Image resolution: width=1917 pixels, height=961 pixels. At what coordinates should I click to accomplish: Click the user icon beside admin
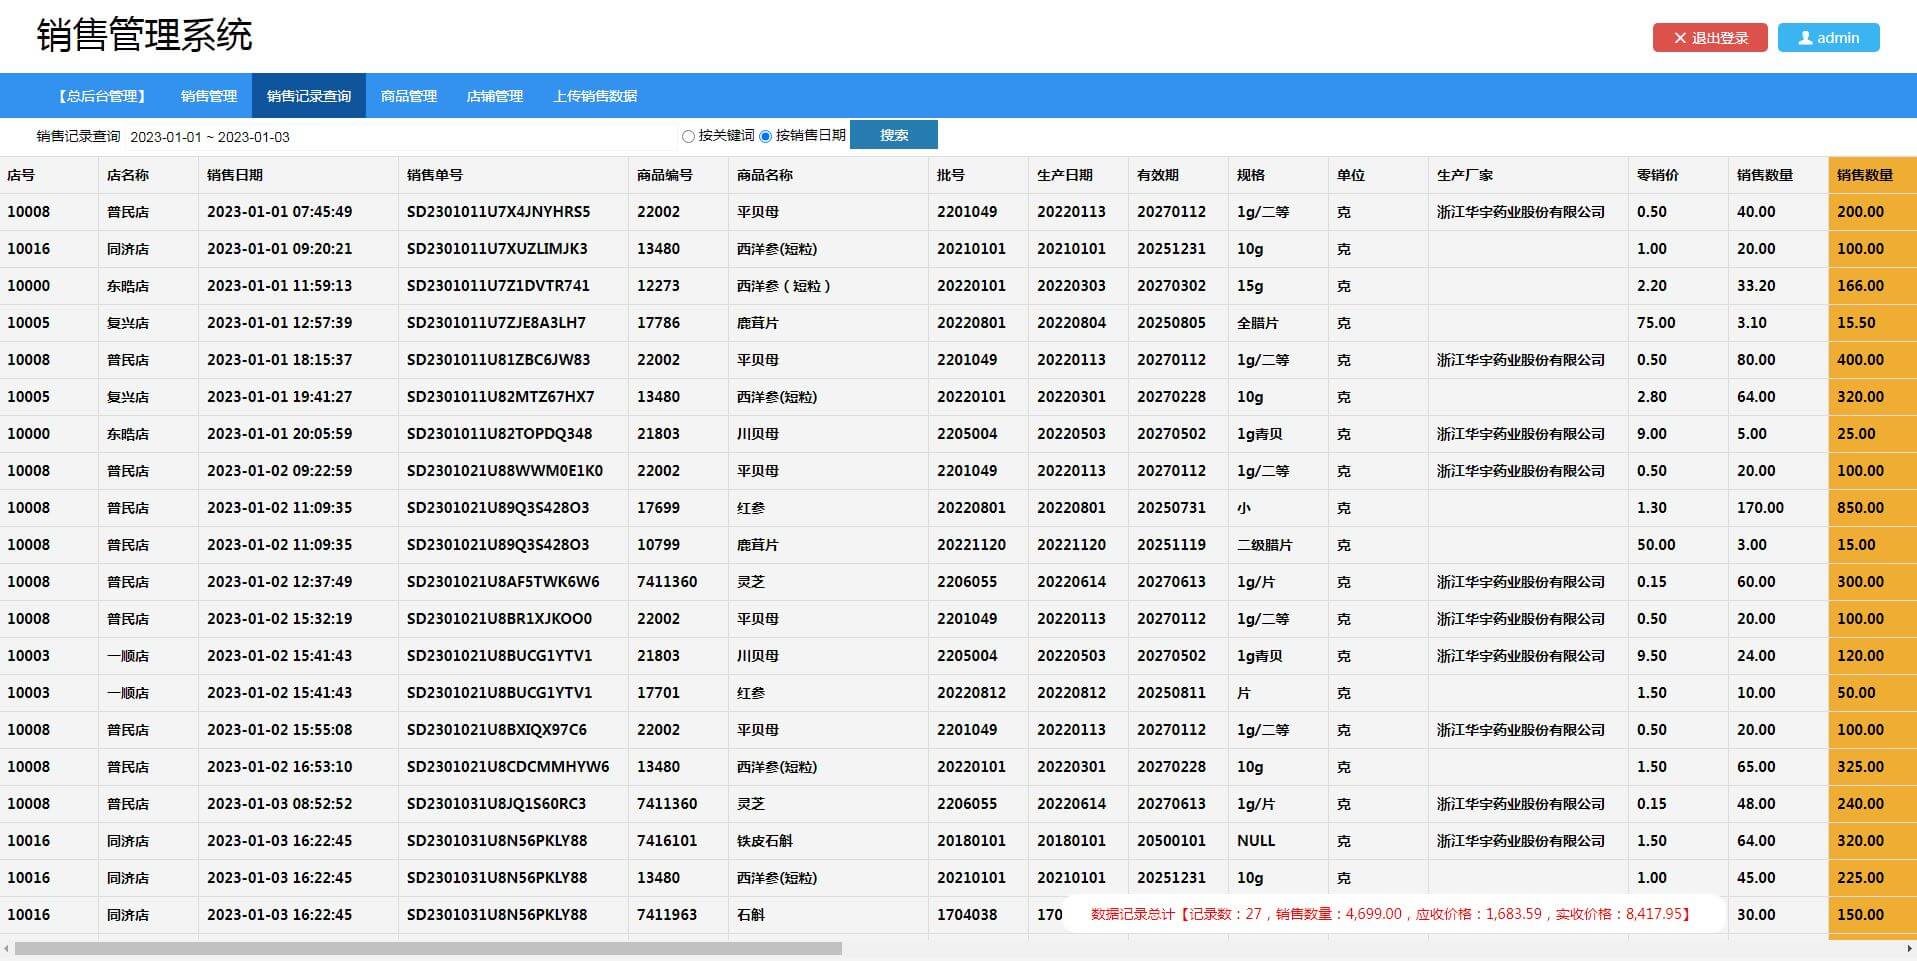tap(1805, 38)
